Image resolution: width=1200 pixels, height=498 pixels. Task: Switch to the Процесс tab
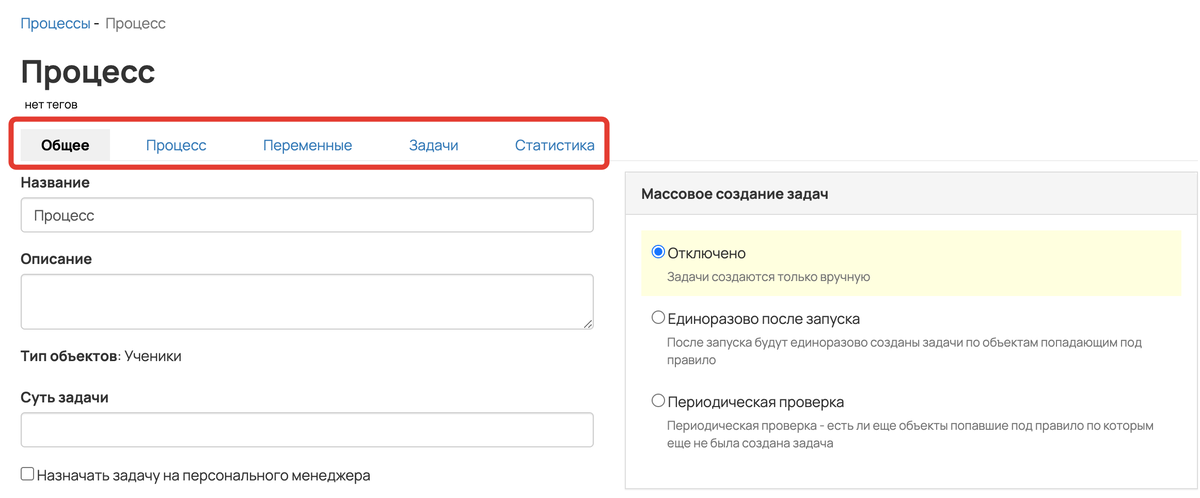(x=176, y=145)
